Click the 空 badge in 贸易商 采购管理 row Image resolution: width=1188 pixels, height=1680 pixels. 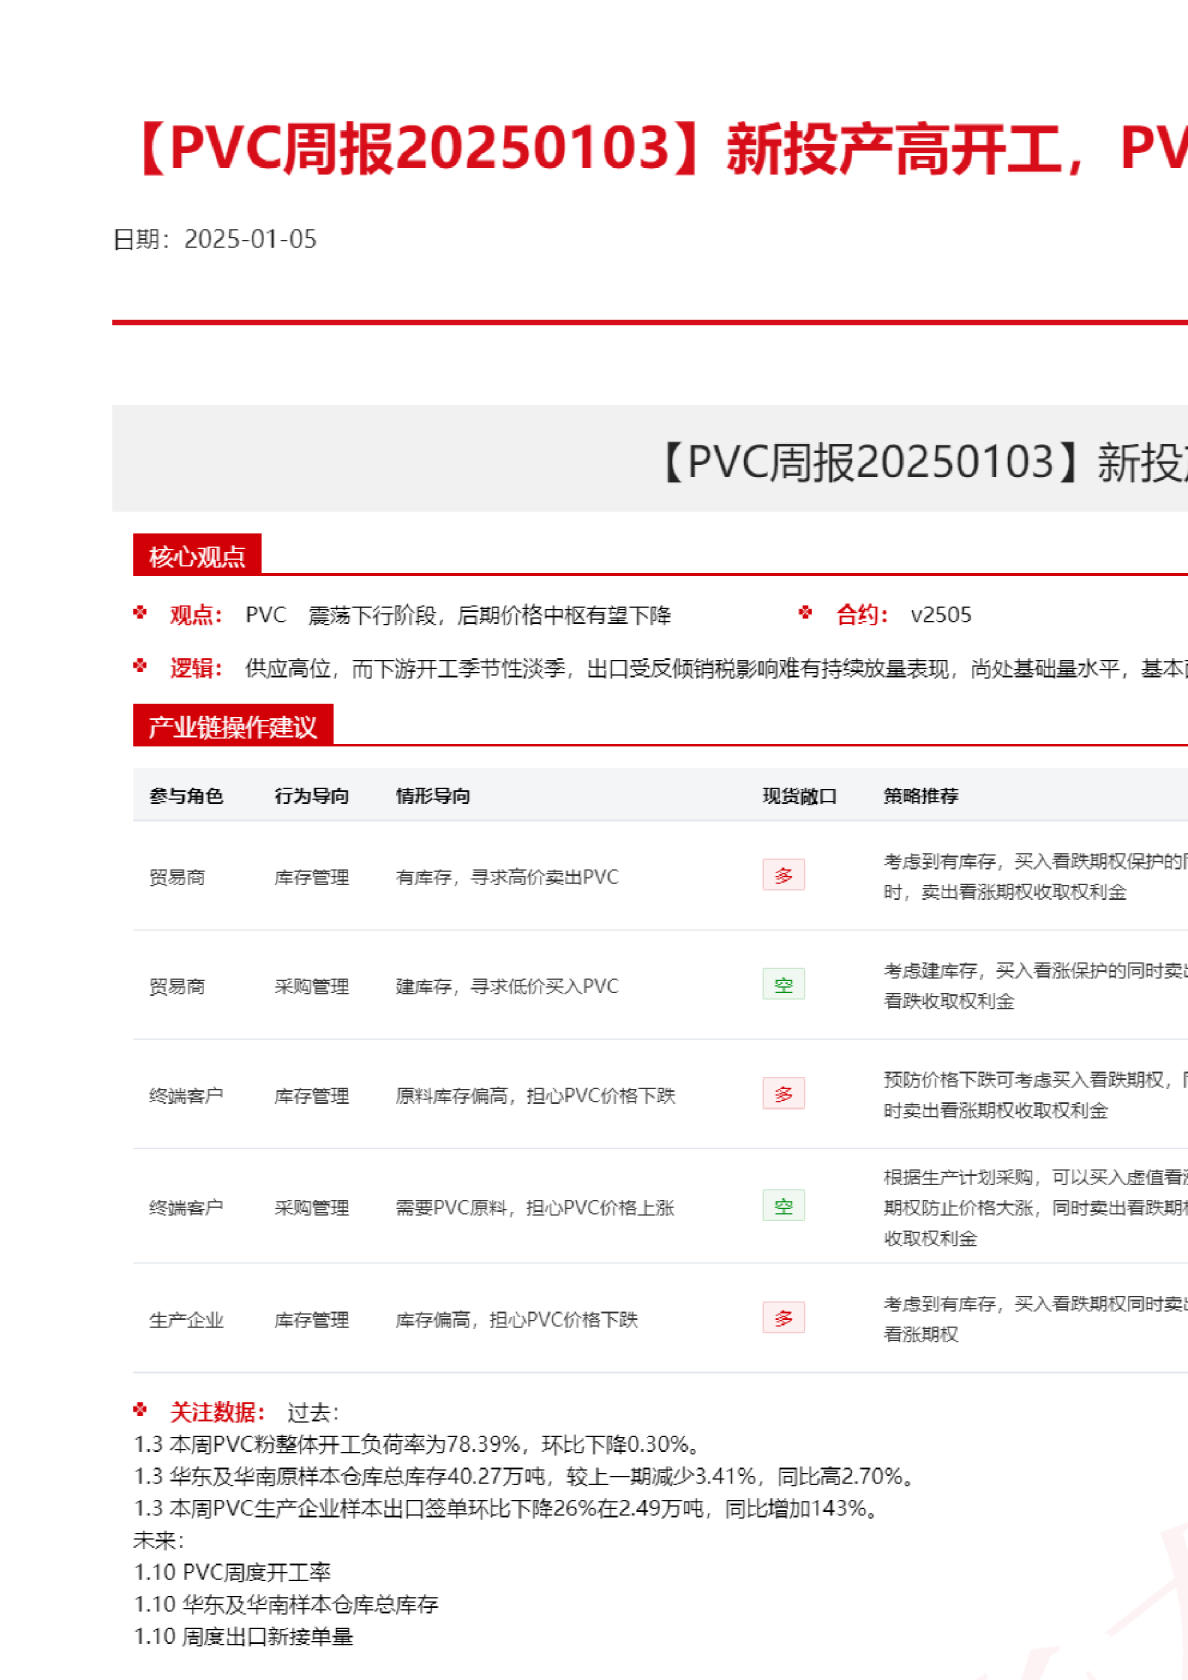tap(783, 985)
